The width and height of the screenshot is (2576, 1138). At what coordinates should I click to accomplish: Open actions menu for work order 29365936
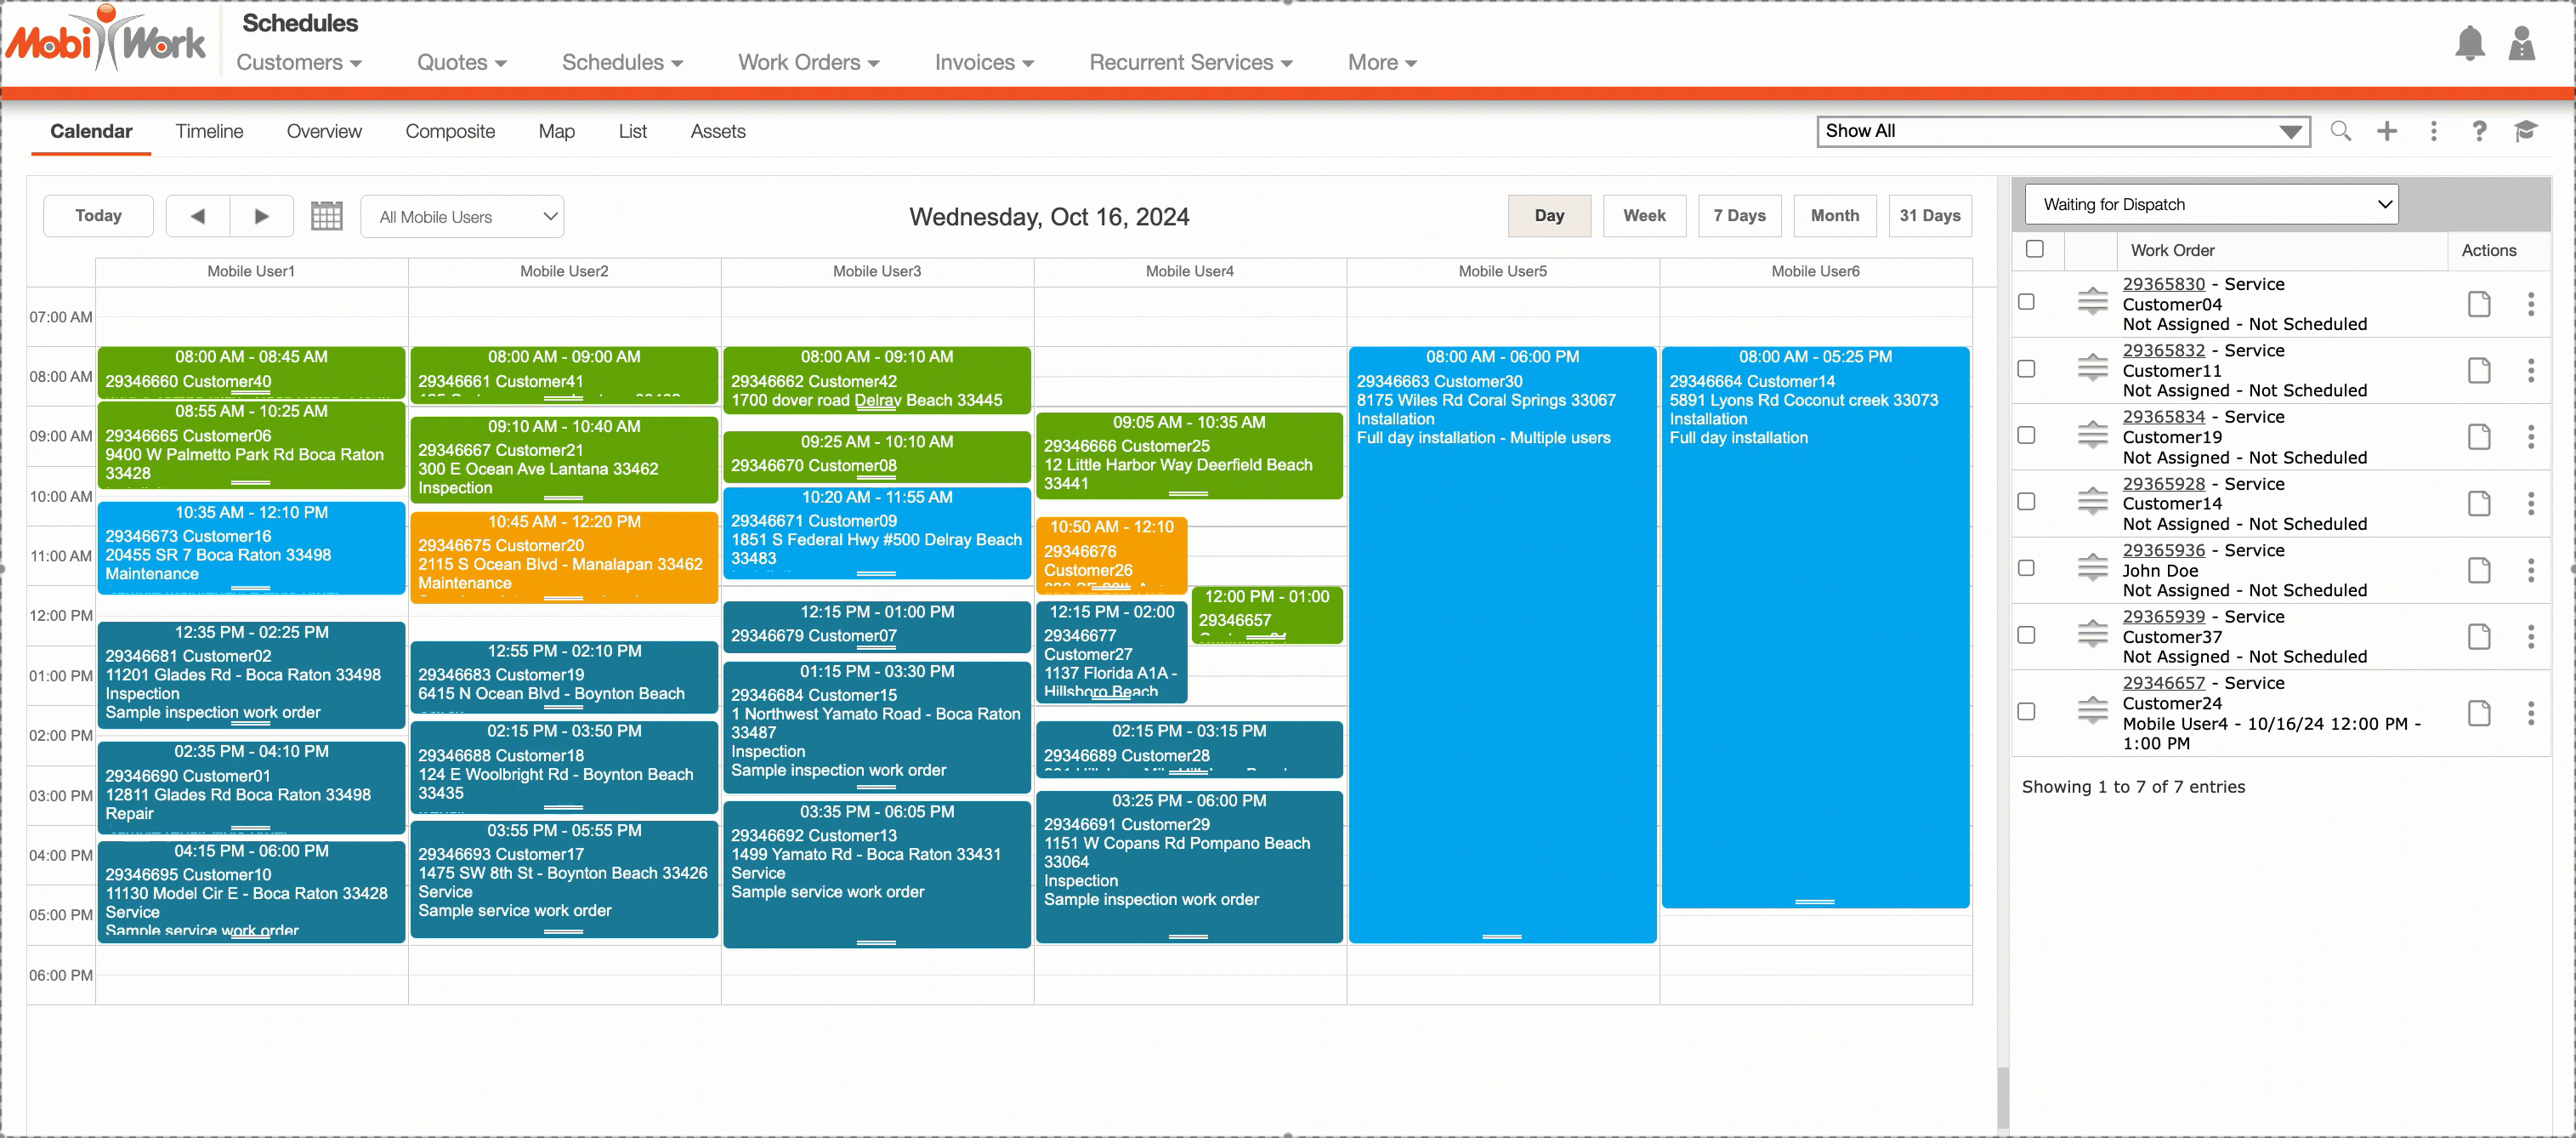click(x=2530, y=570)
